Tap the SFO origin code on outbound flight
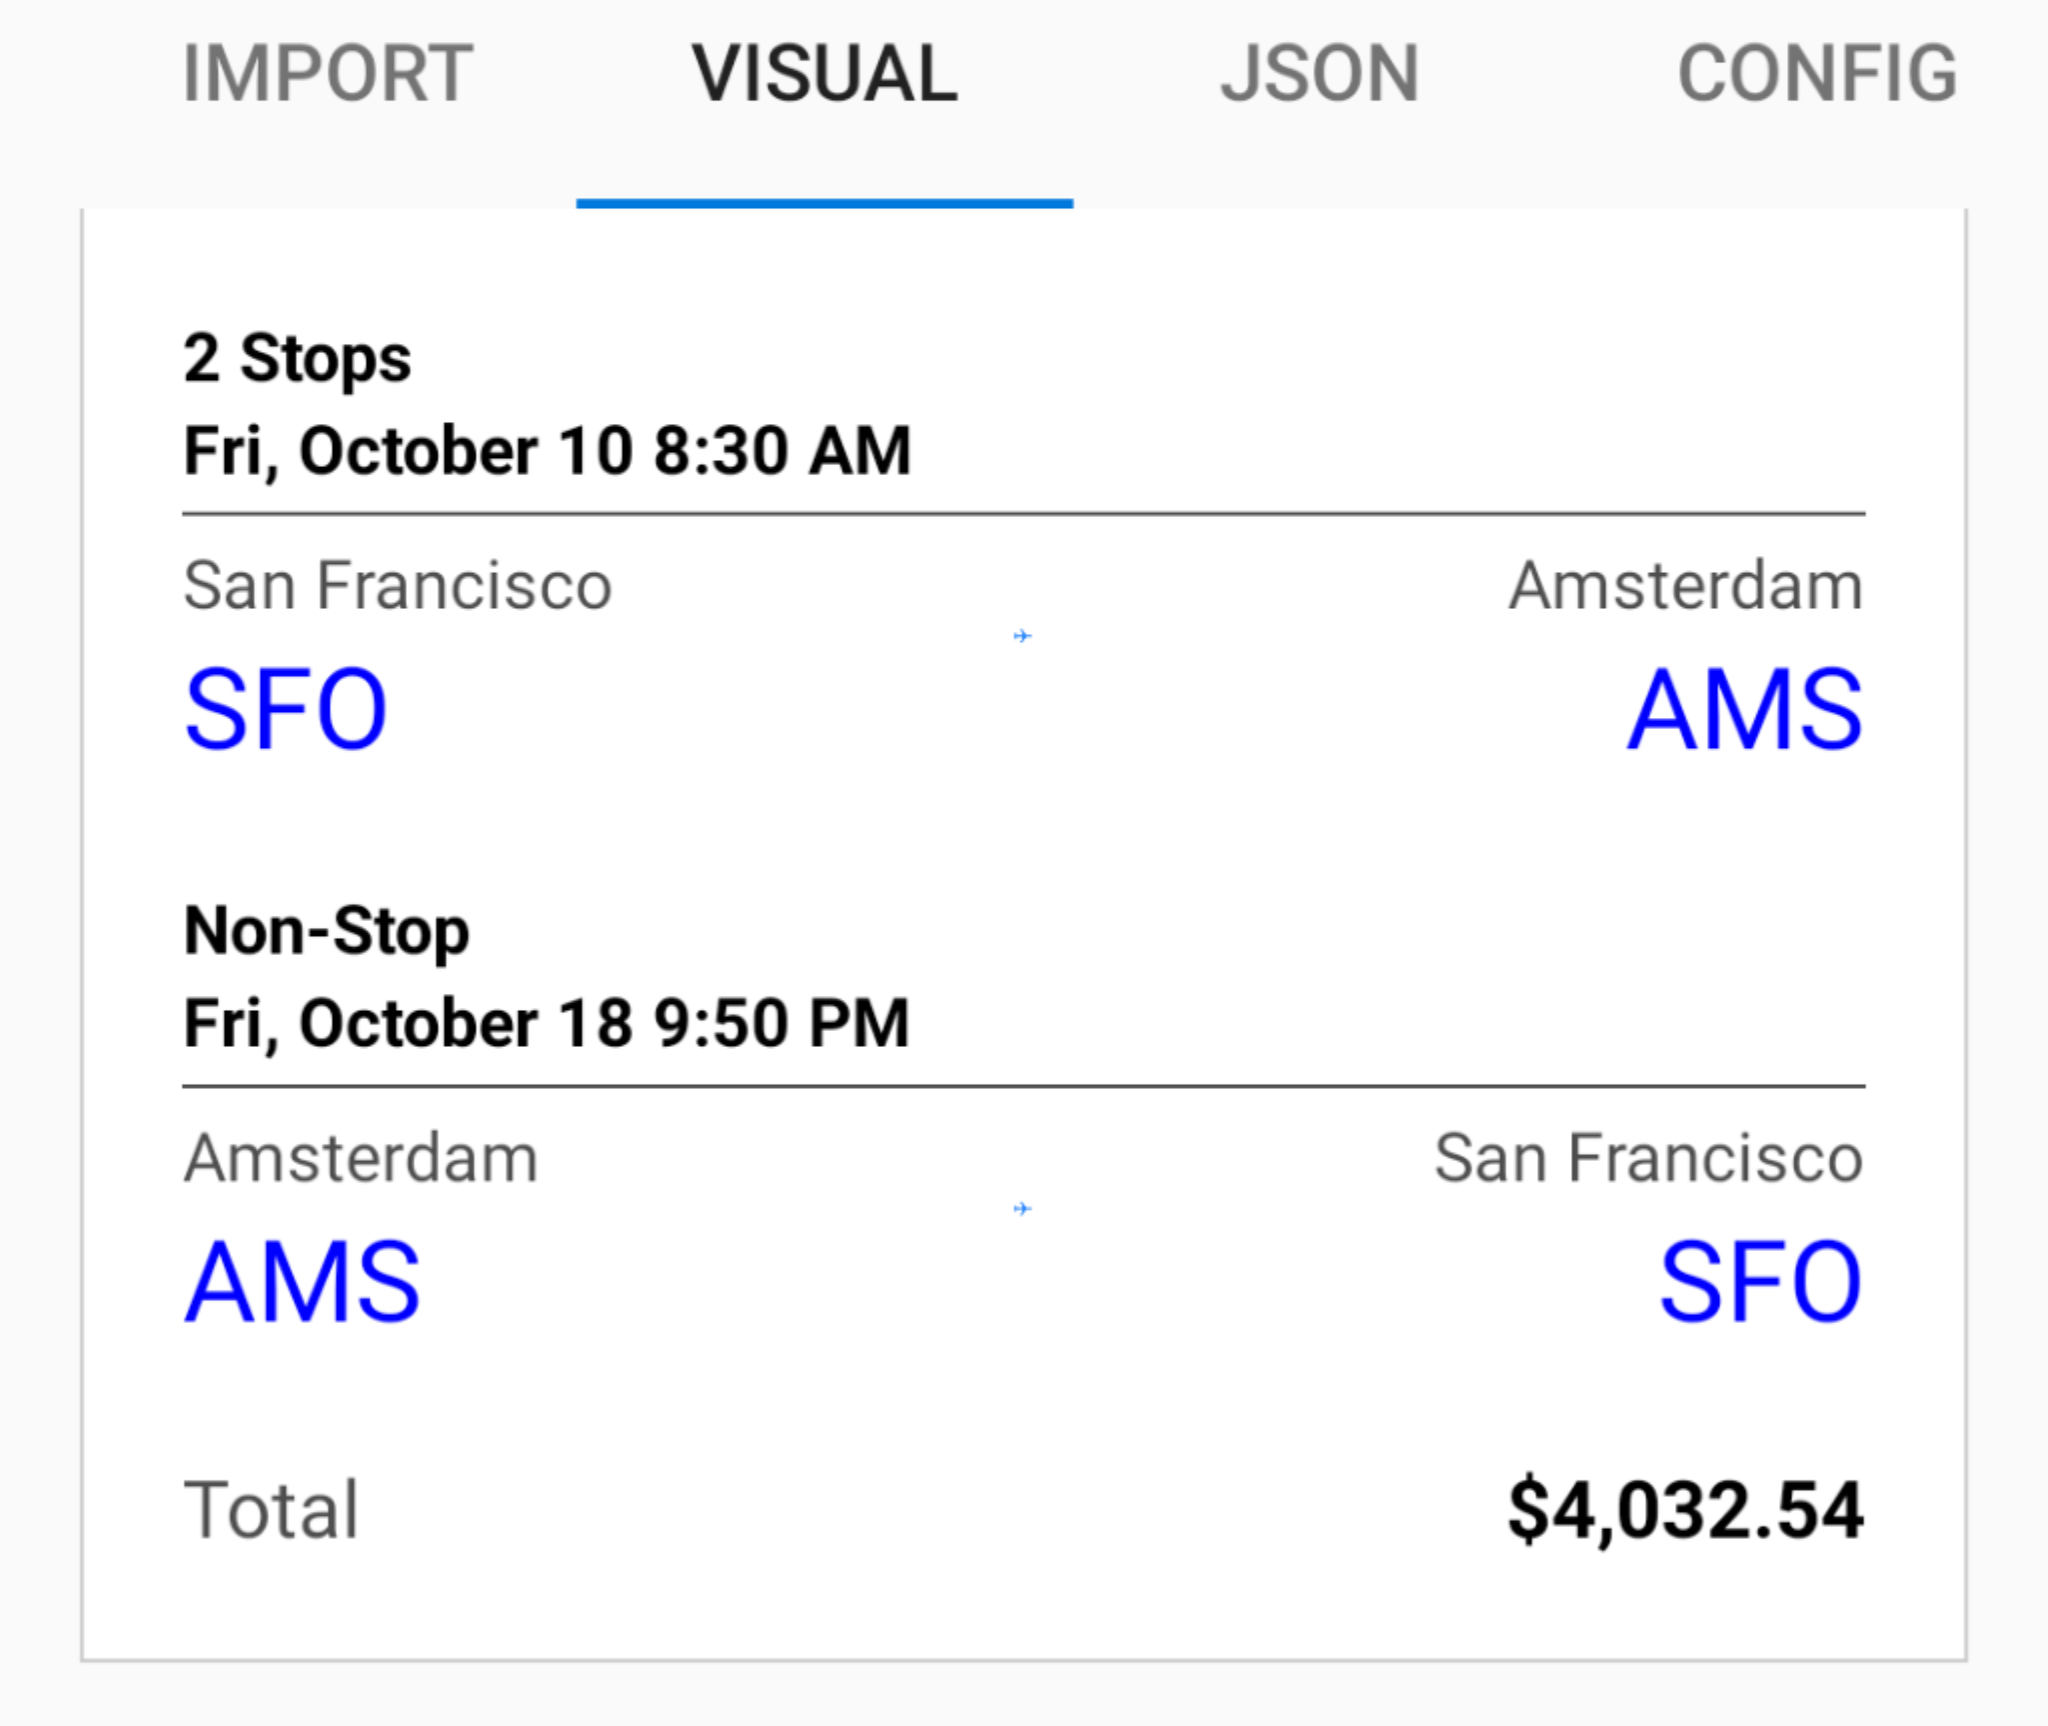This screenshot has width=2048, height=1726. pos(286,709)
